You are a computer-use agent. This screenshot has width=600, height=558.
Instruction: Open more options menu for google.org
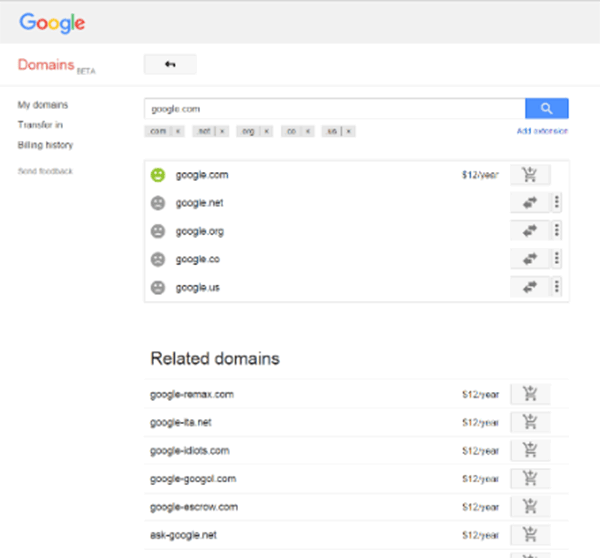coord(557,230)
